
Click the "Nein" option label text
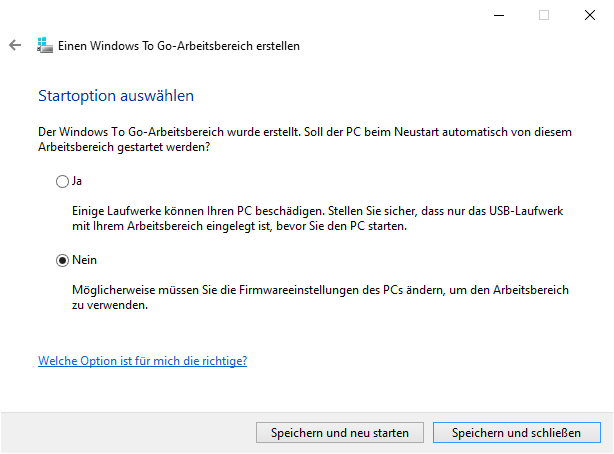pos(83,260)
